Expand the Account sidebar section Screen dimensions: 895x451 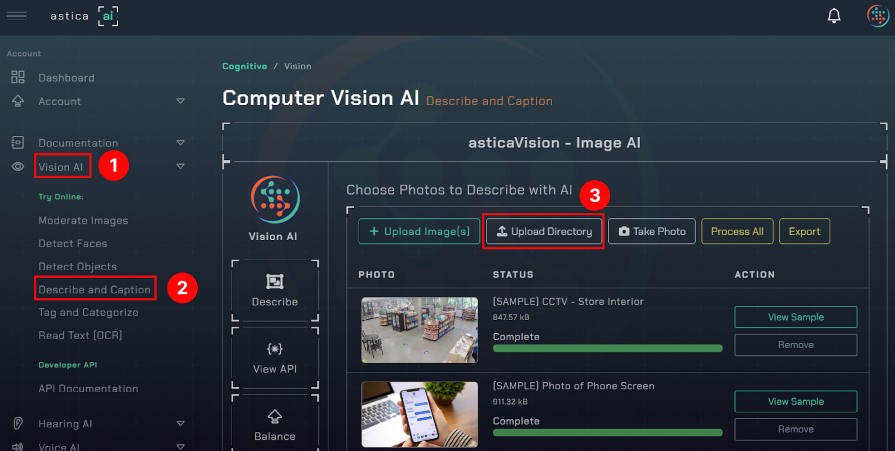[181, 101]
